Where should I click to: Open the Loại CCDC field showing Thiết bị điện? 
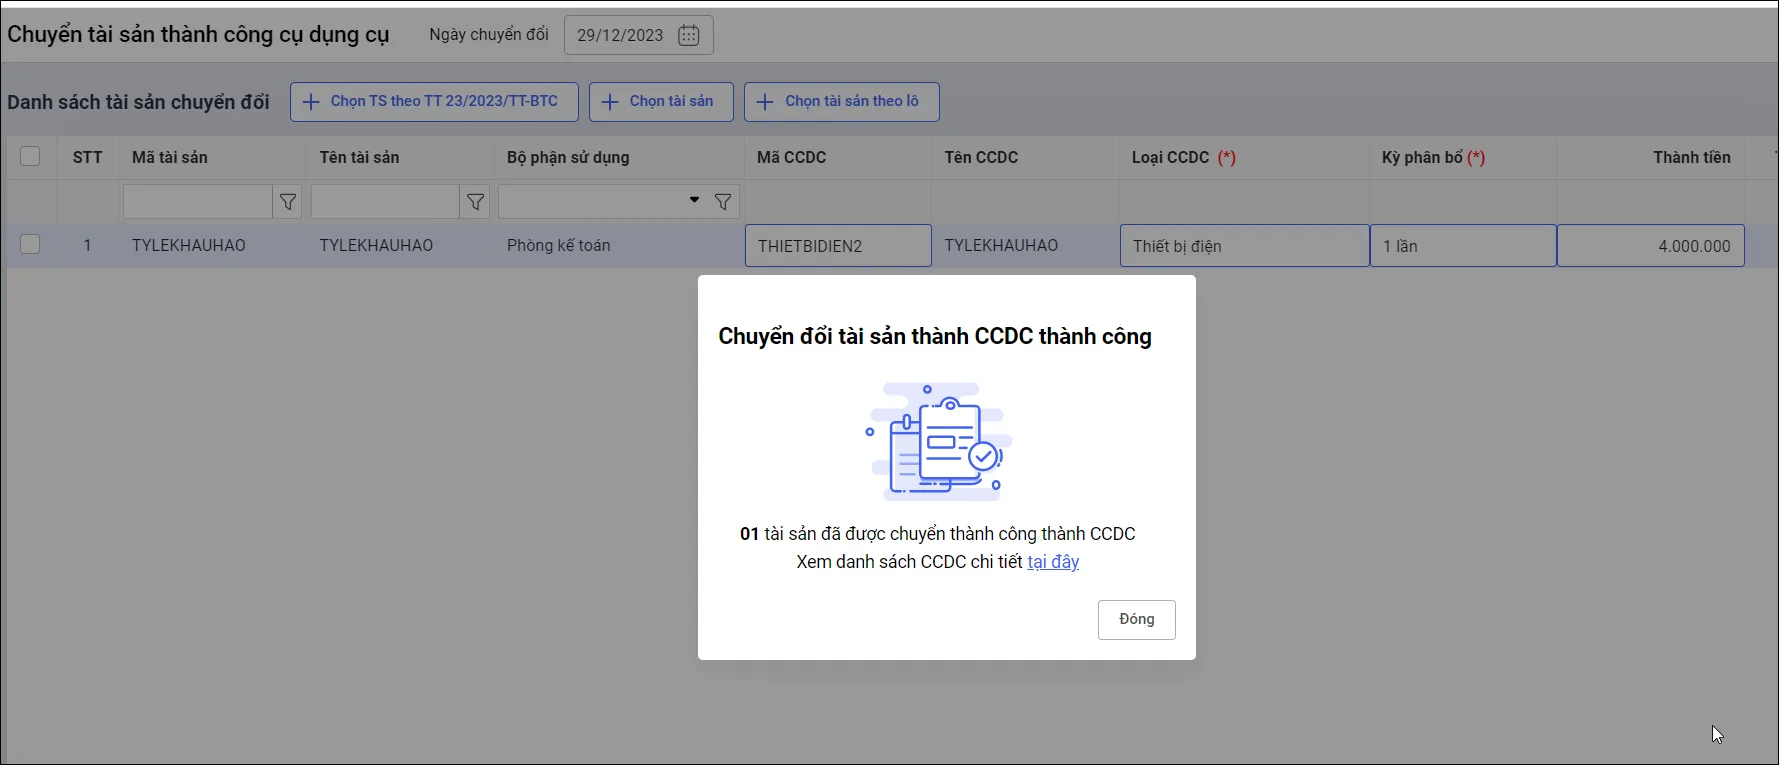1244,246
